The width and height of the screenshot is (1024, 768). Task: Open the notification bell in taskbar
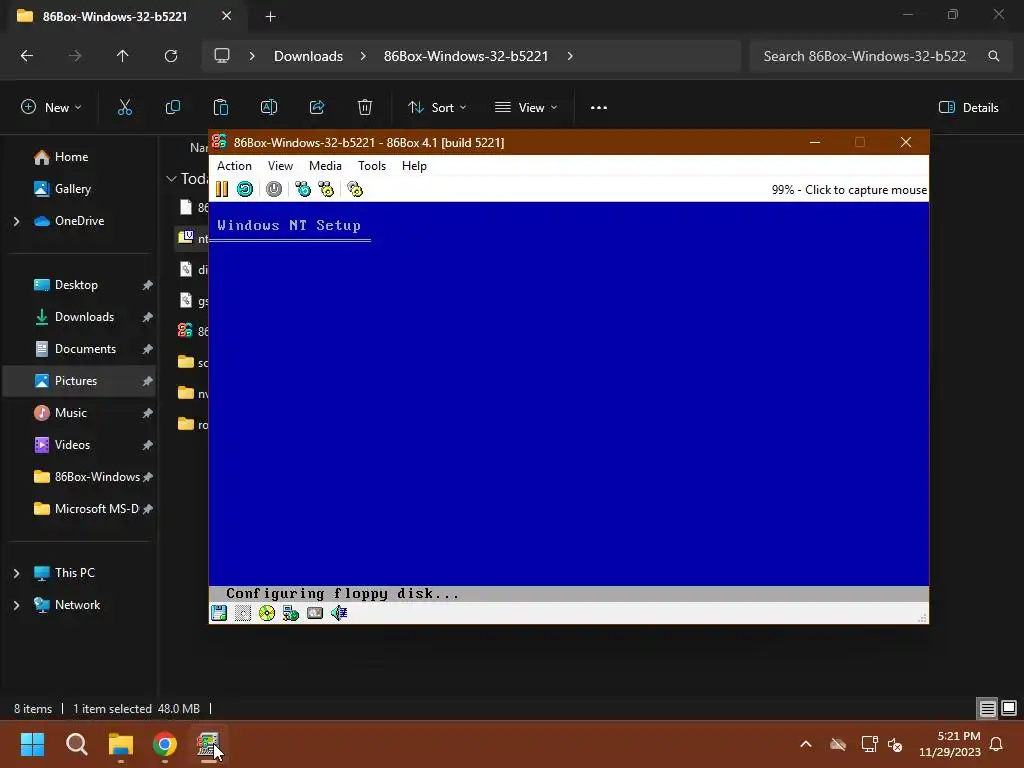tap(996, 744)
